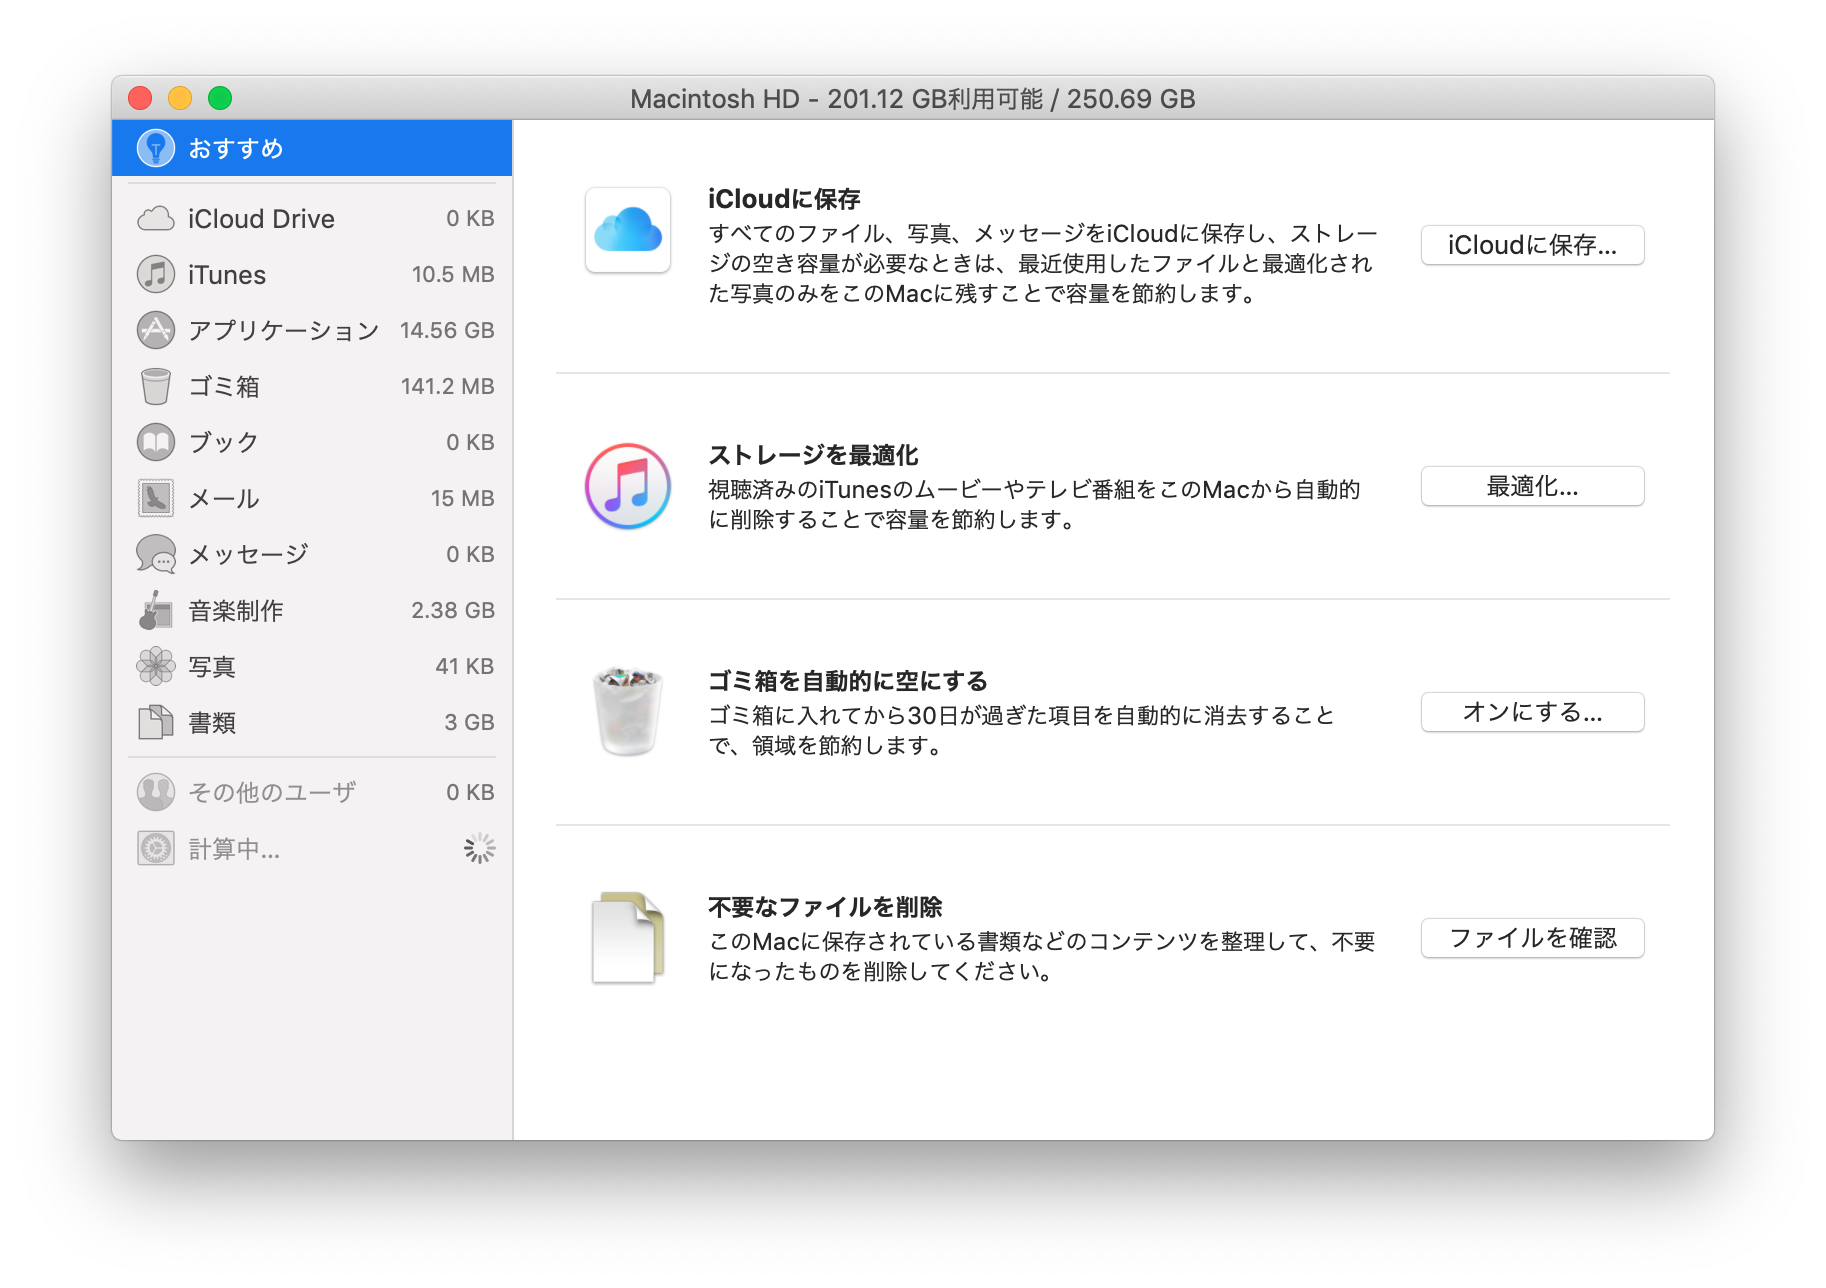Screen dimensions: 1826x1288
Task: Click the 書類 documents icon
Action: coord(156,722)
